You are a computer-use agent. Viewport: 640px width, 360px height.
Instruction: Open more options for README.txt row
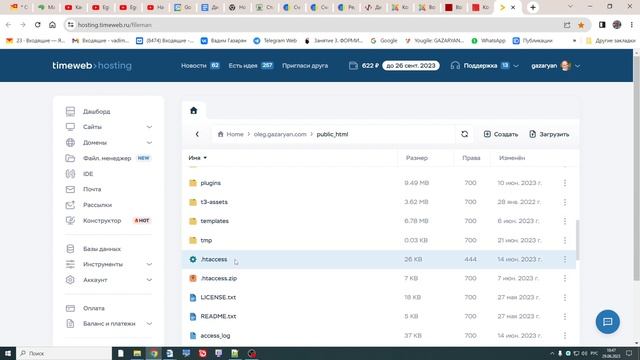(x=565, y=316)
